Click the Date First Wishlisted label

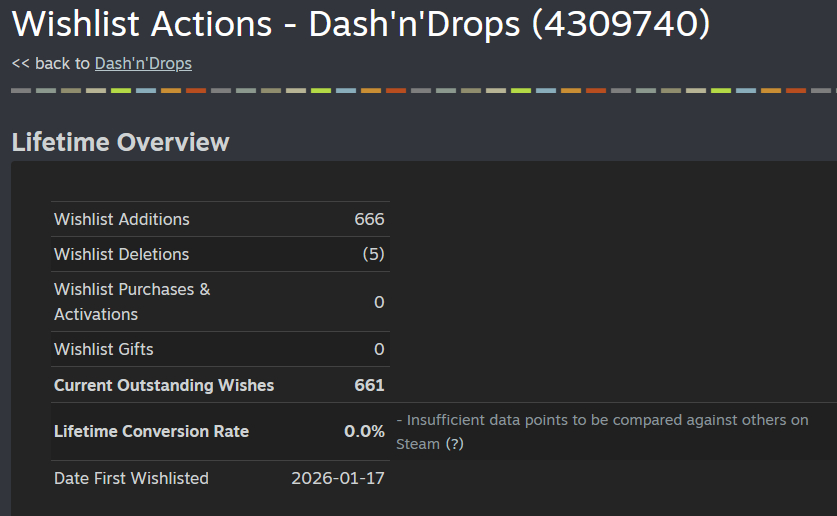(x=131, y=478)
